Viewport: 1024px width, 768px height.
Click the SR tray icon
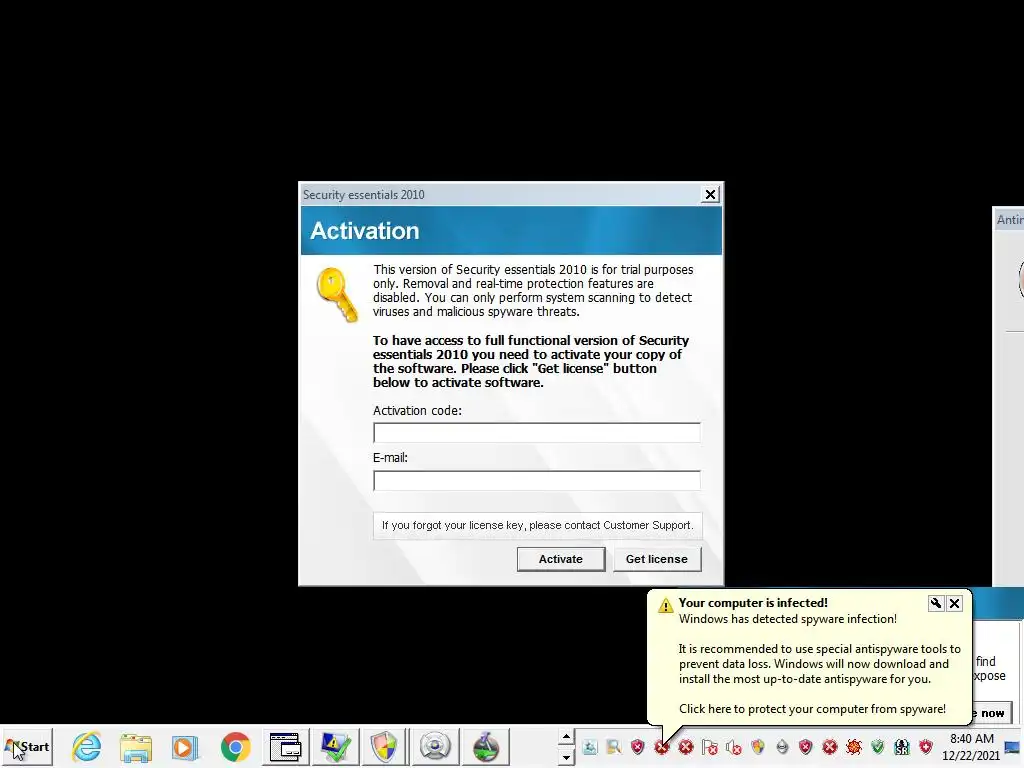(902, 746)
